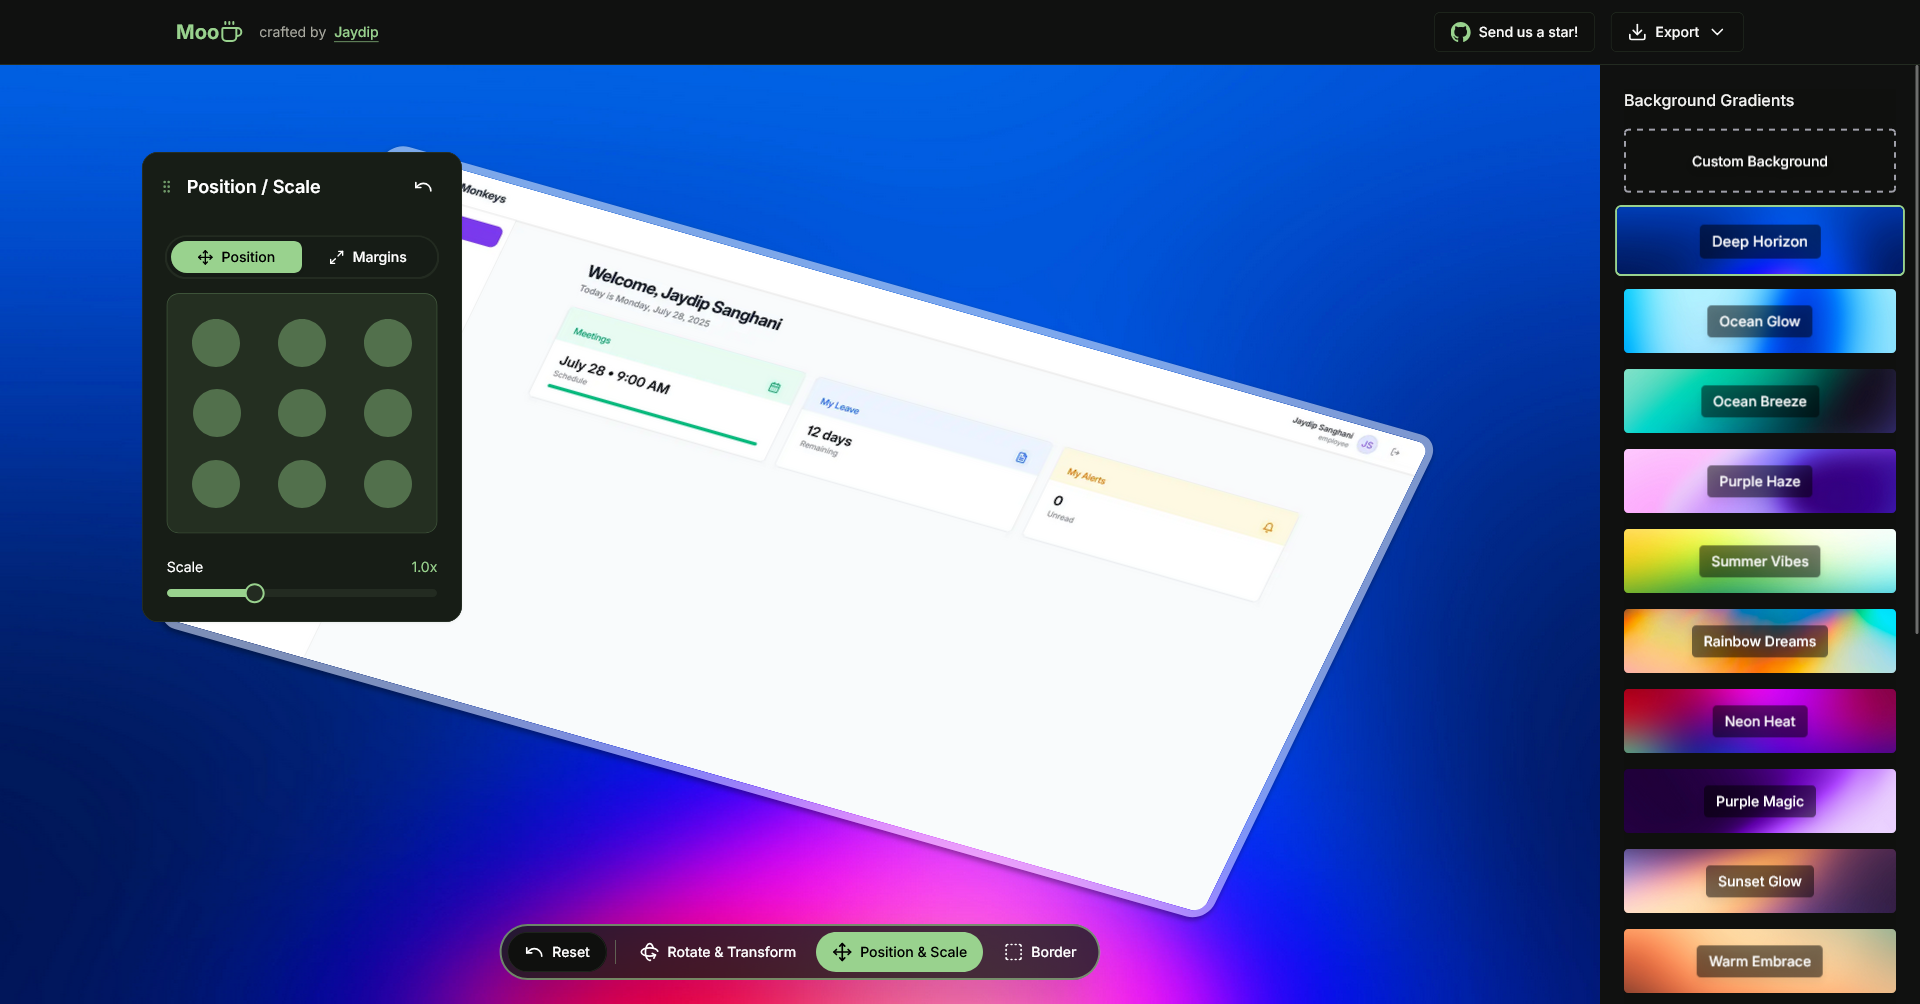Click the sidebar vertical scrollbar
The height and width of the screenshot is (1004, 1920).
click(x=1916, y=350)
